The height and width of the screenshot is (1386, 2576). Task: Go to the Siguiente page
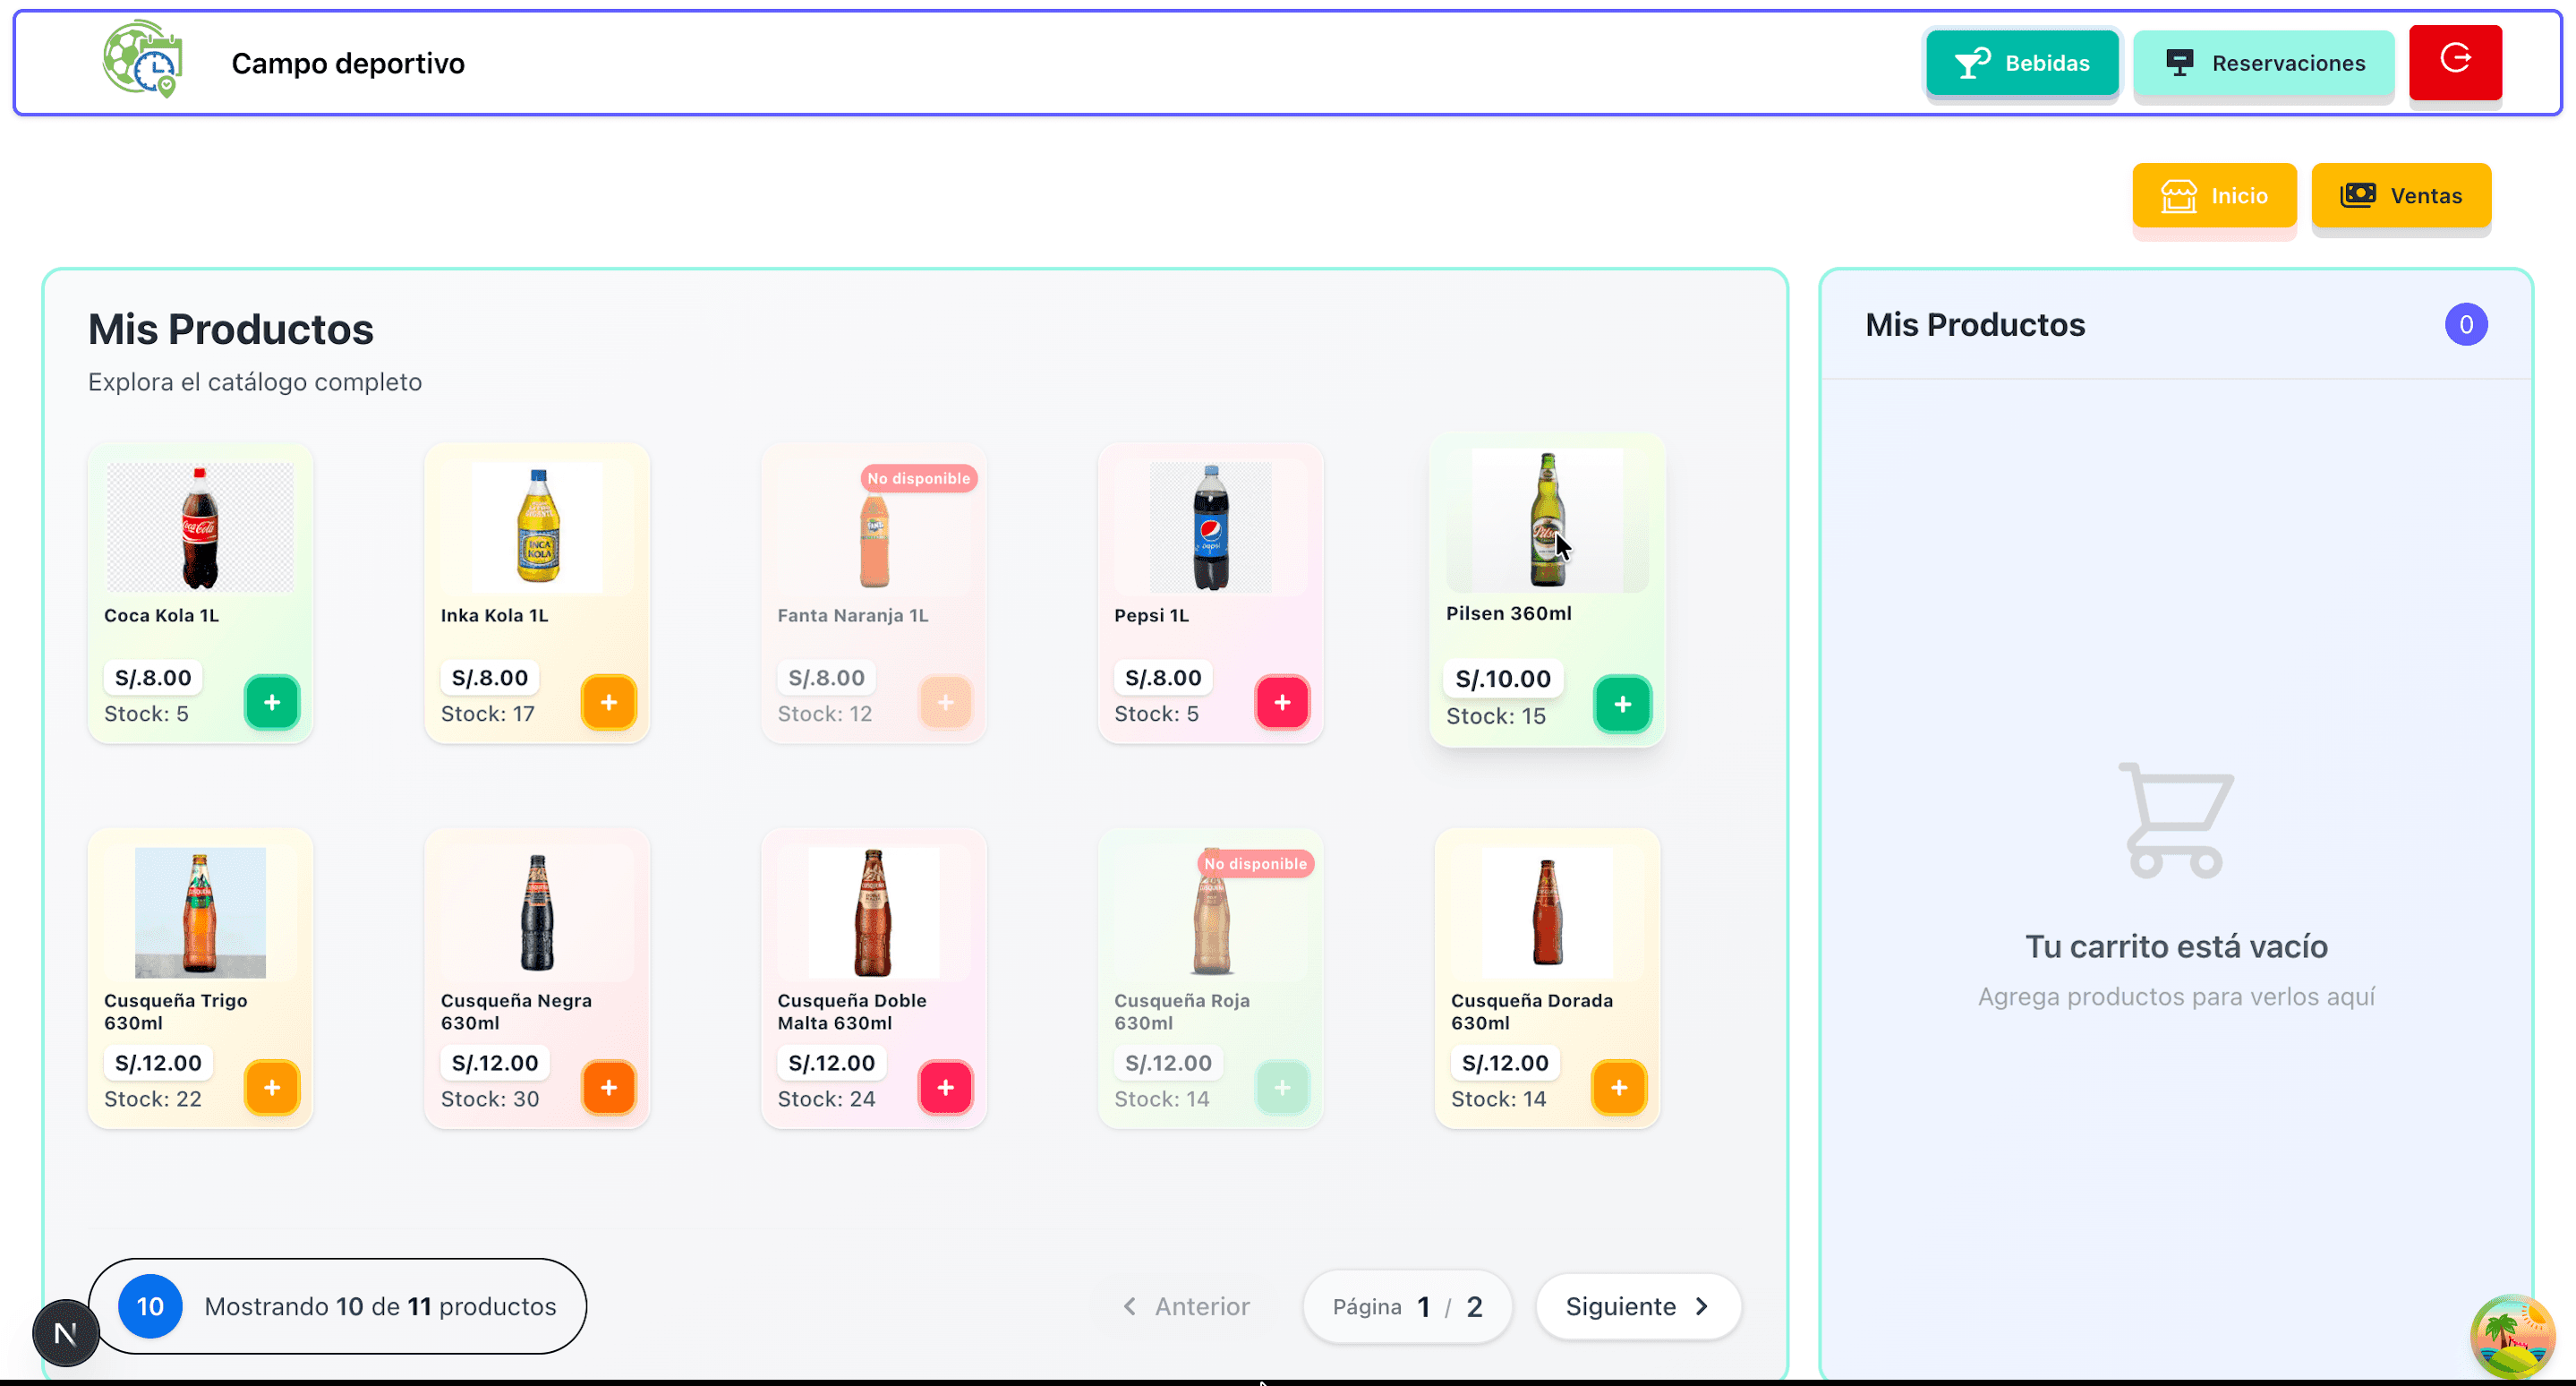pyautogui.click(x=1638, y=1306)
